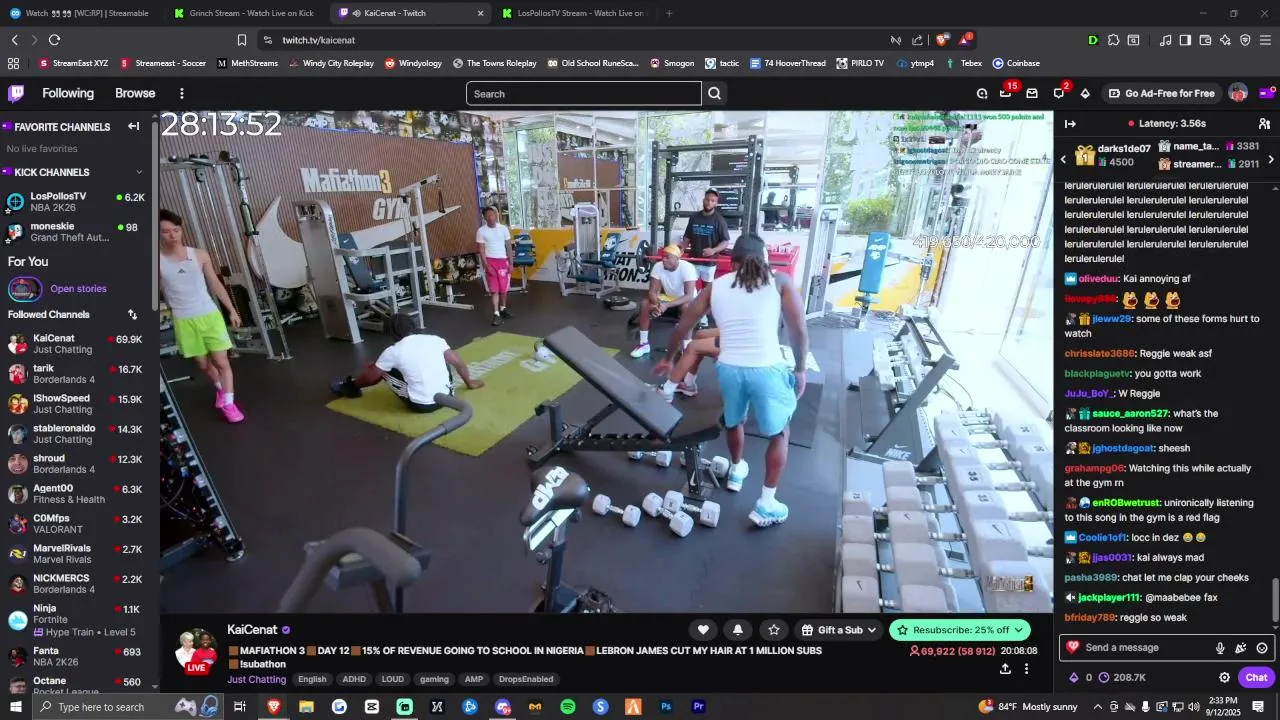Click the Brave Shields lion icon

tap(942, 40)
